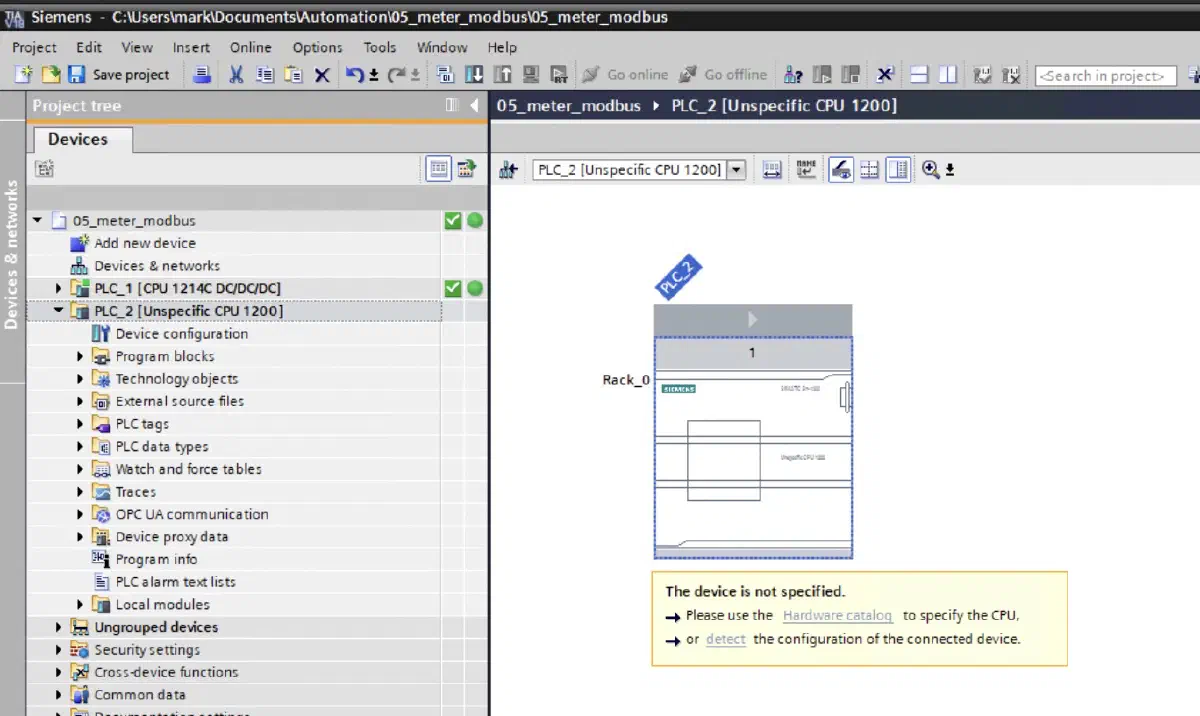
Task: Open the Project menu
Action: 35,47
